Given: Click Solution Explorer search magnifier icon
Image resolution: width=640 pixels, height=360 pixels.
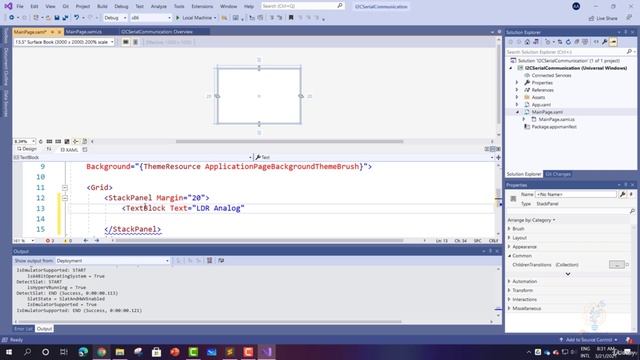Looking at the screenshot, I should click(629, 52).
